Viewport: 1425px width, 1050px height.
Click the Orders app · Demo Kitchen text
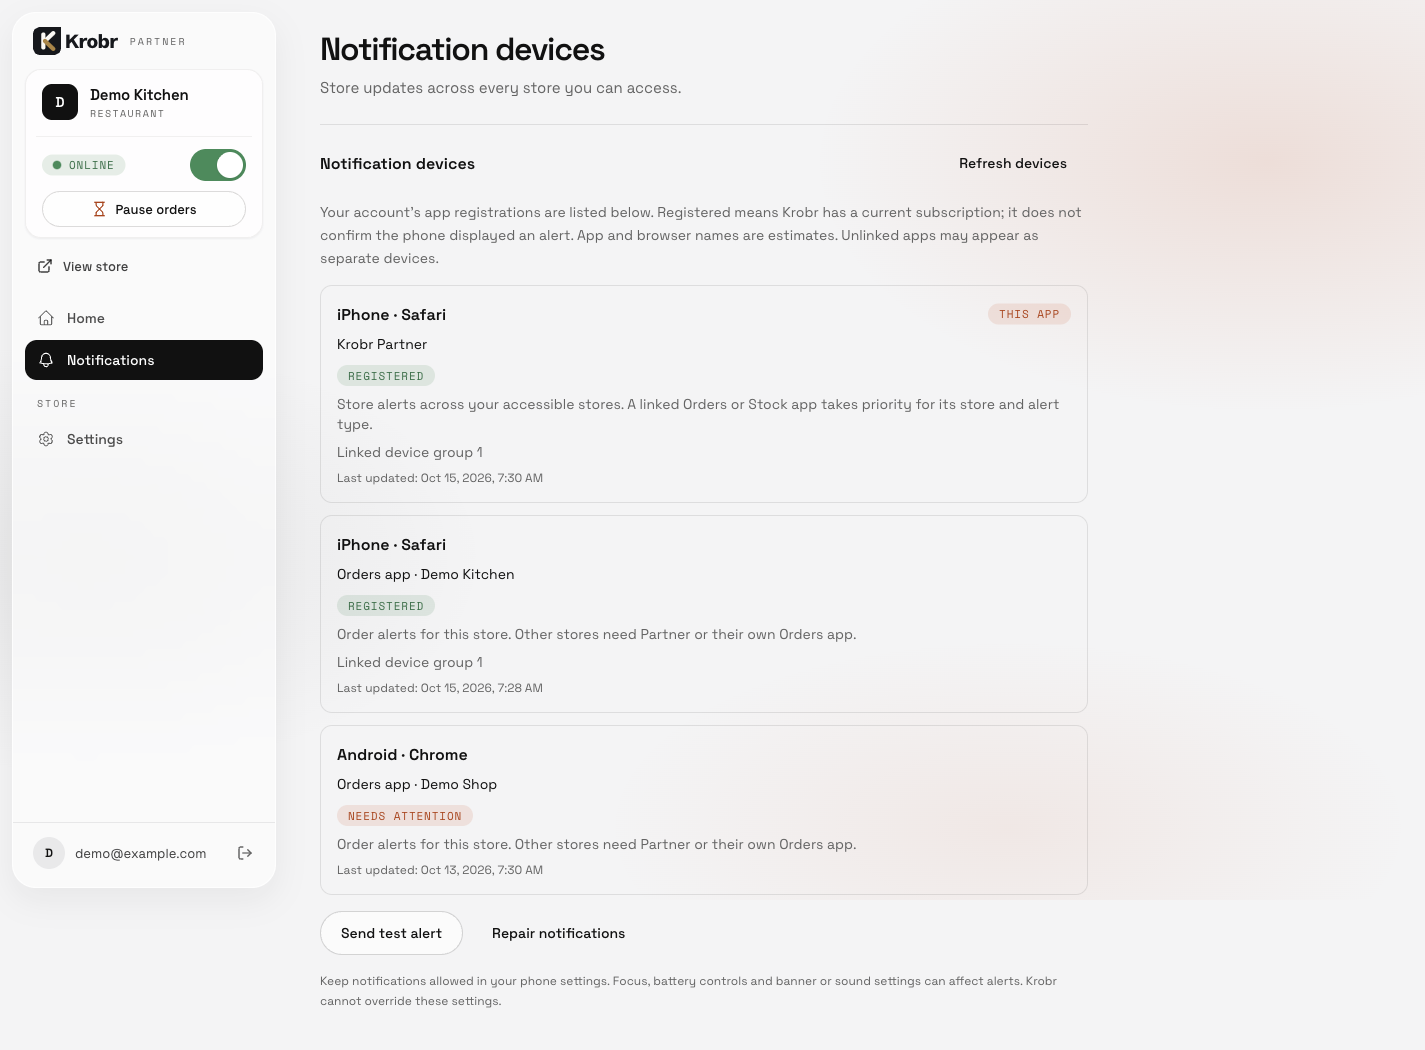tap(426, 574)
